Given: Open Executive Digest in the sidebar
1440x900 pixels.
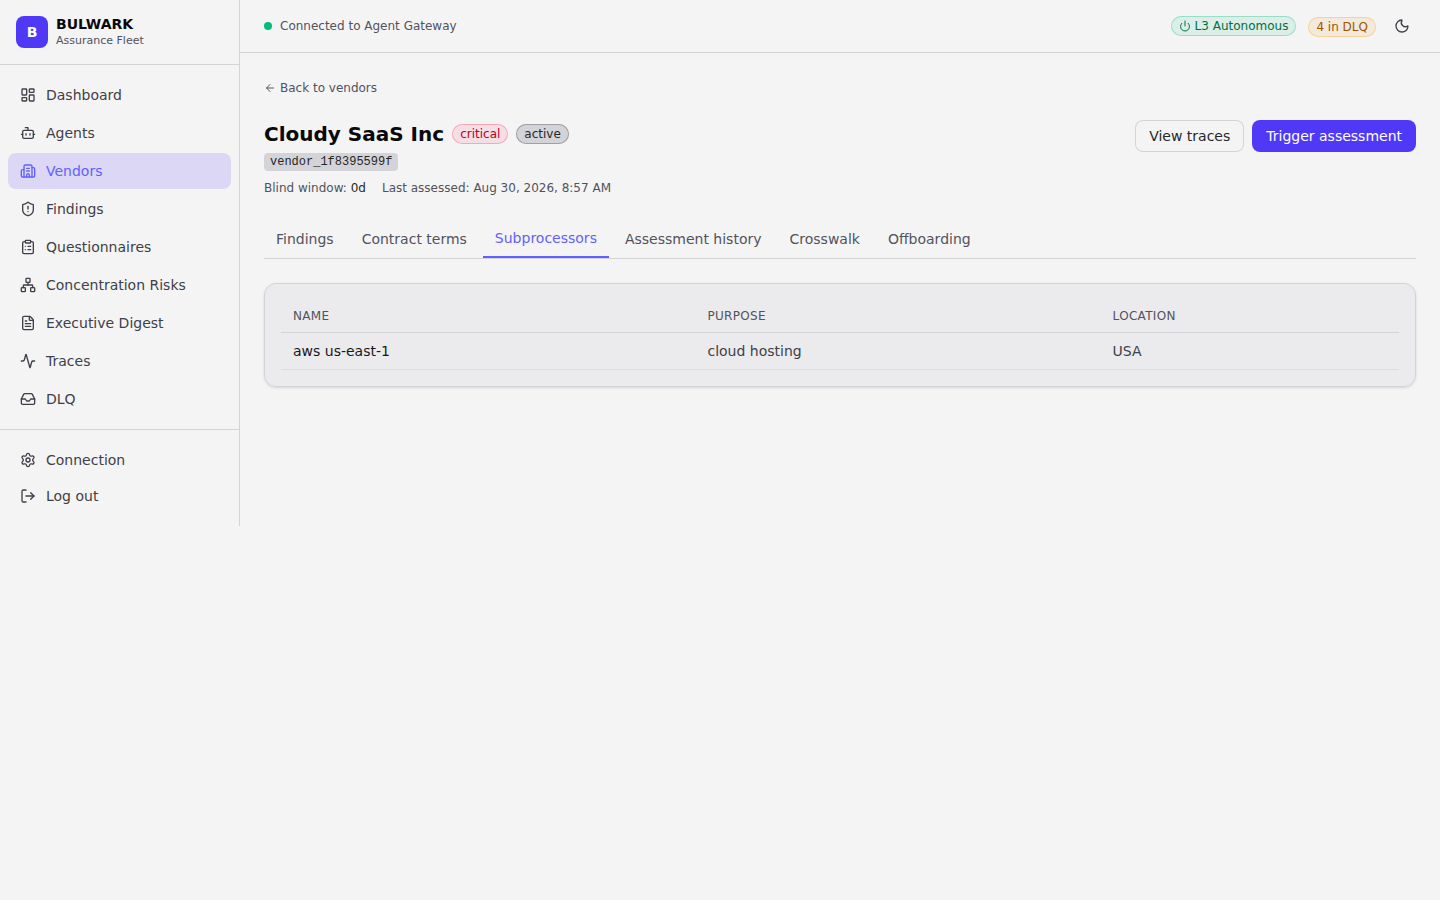Looking at the screenshot, I should click(x=119, y=323).
